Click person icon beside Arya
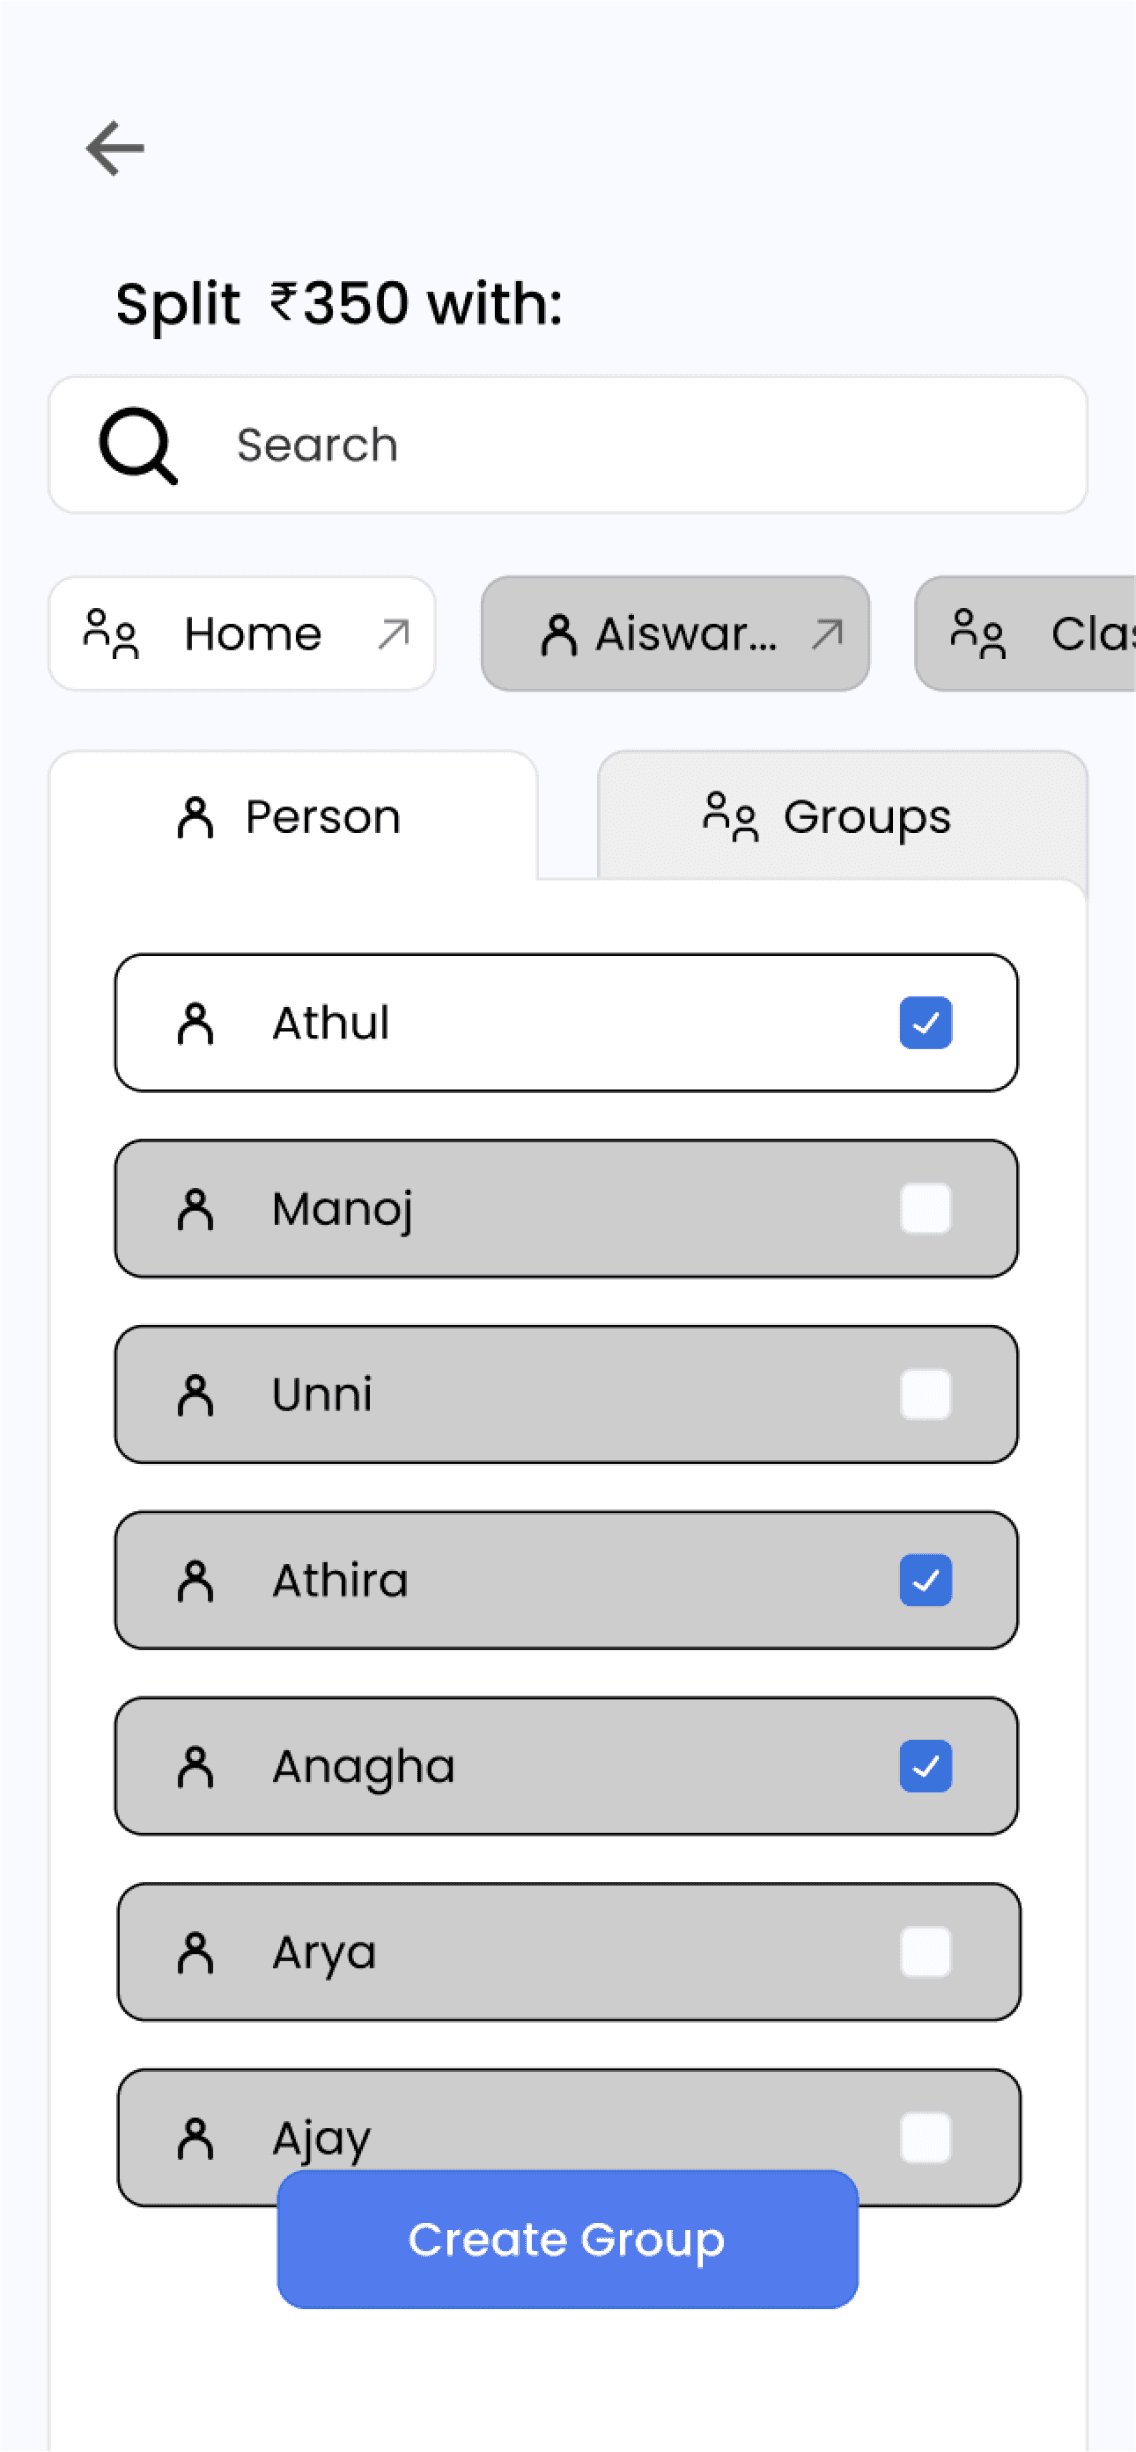Viewport: 1136px width, 2452px height. tap(195, 1953)
